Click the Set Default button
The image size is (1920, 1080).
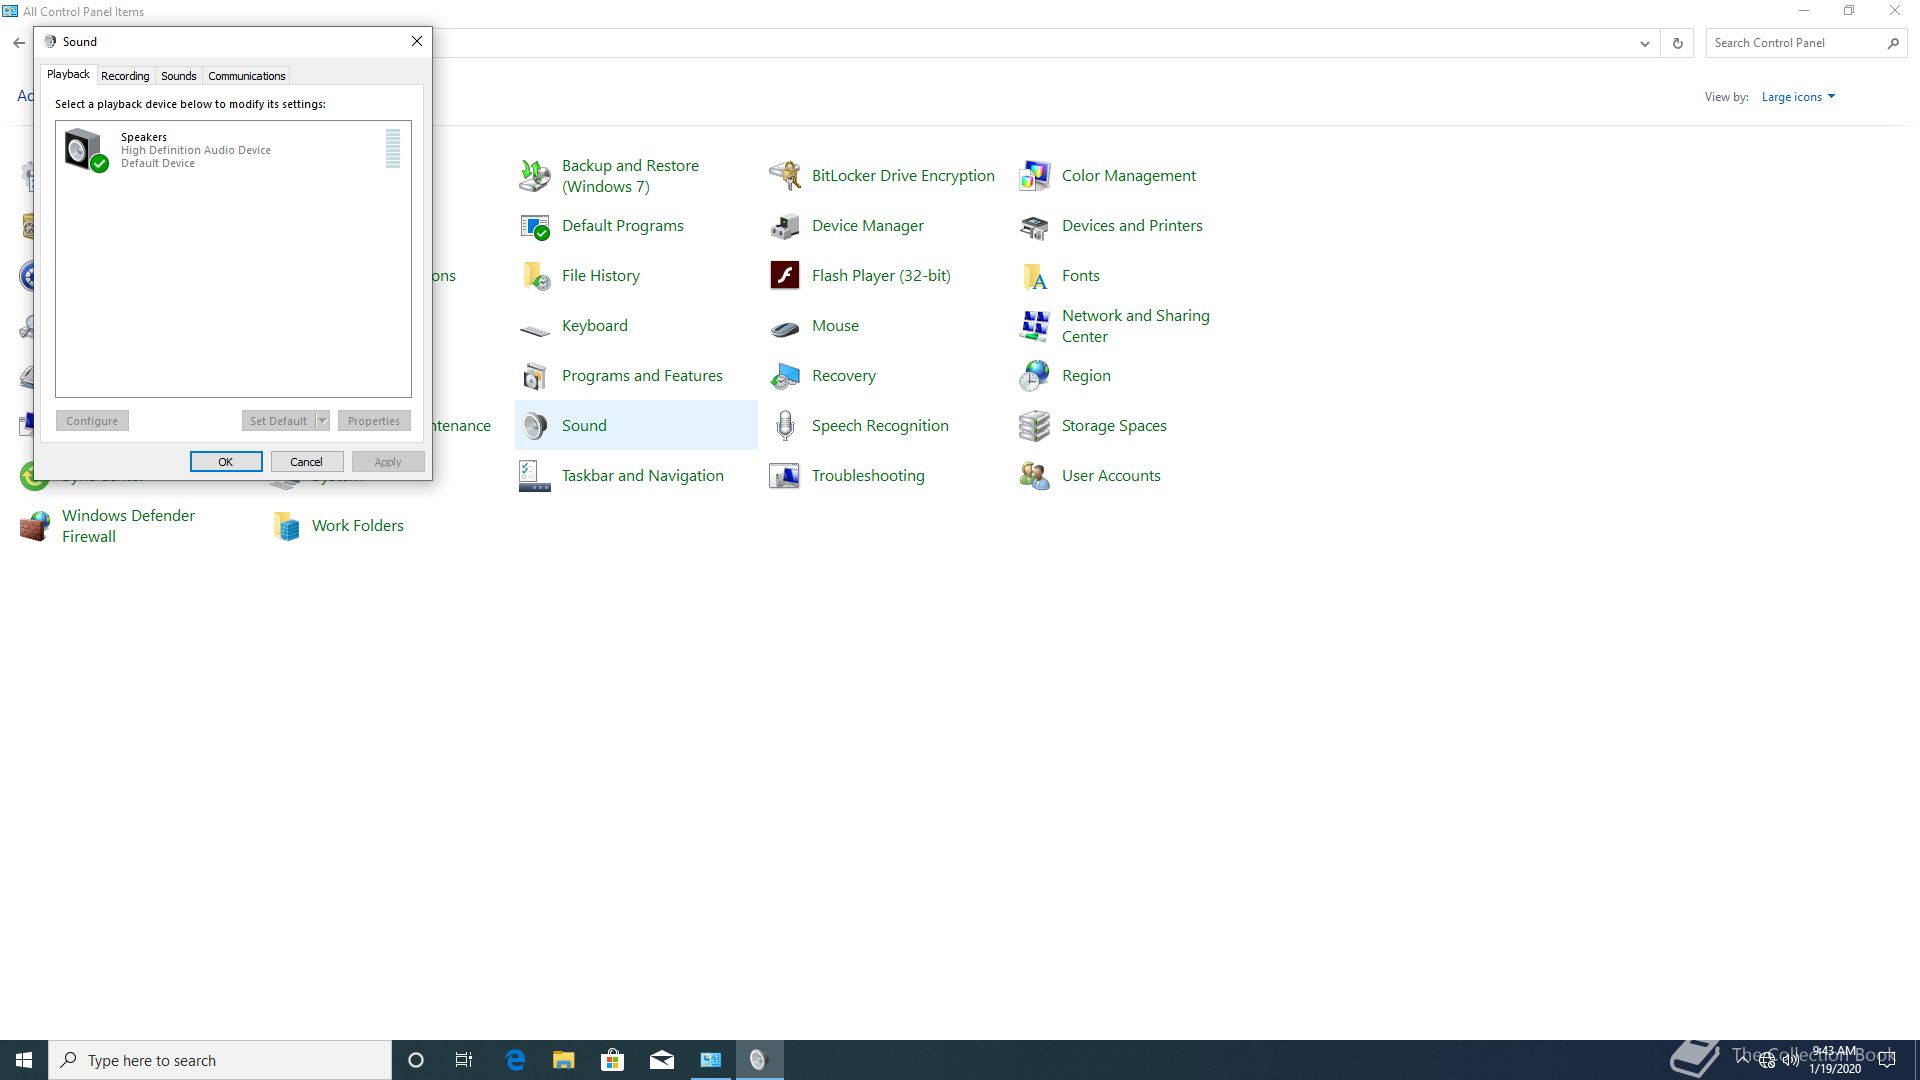(278, 421)
